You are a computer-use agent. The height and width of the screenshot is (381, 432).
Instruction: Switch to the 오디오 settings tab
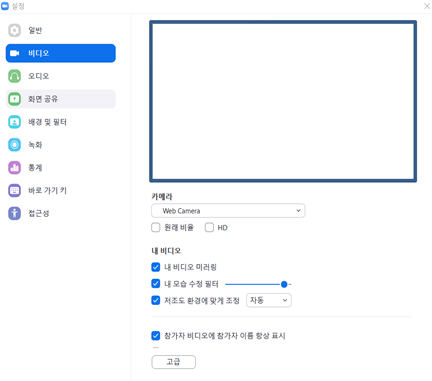(61, 76)
